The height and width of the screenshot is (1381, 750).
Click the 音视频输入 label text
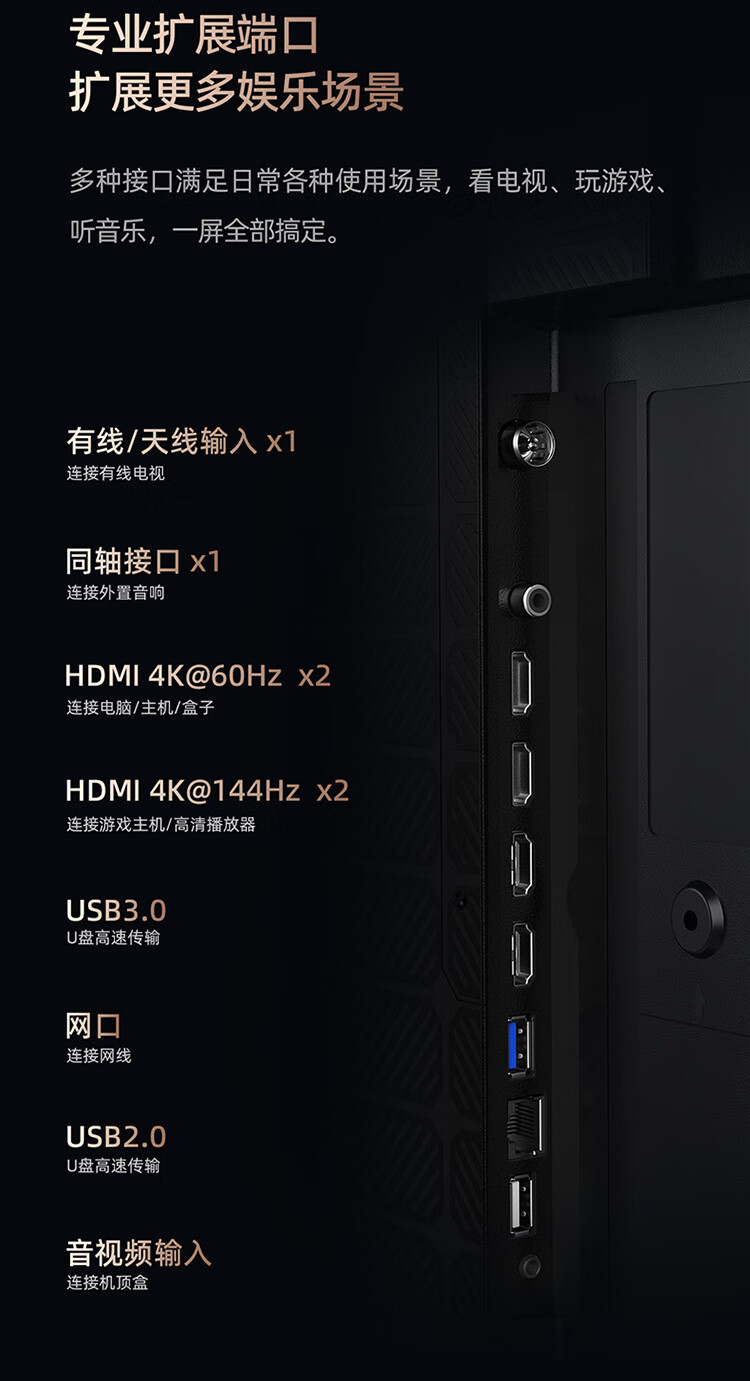pos(139,1253)
